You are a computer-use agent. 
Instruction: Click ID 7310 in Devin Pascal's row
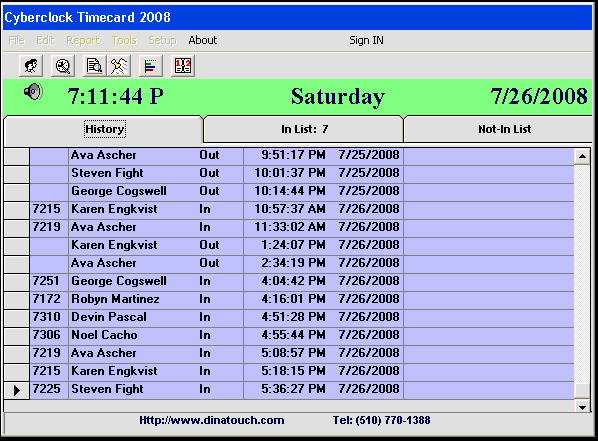[x=46, y=317]
